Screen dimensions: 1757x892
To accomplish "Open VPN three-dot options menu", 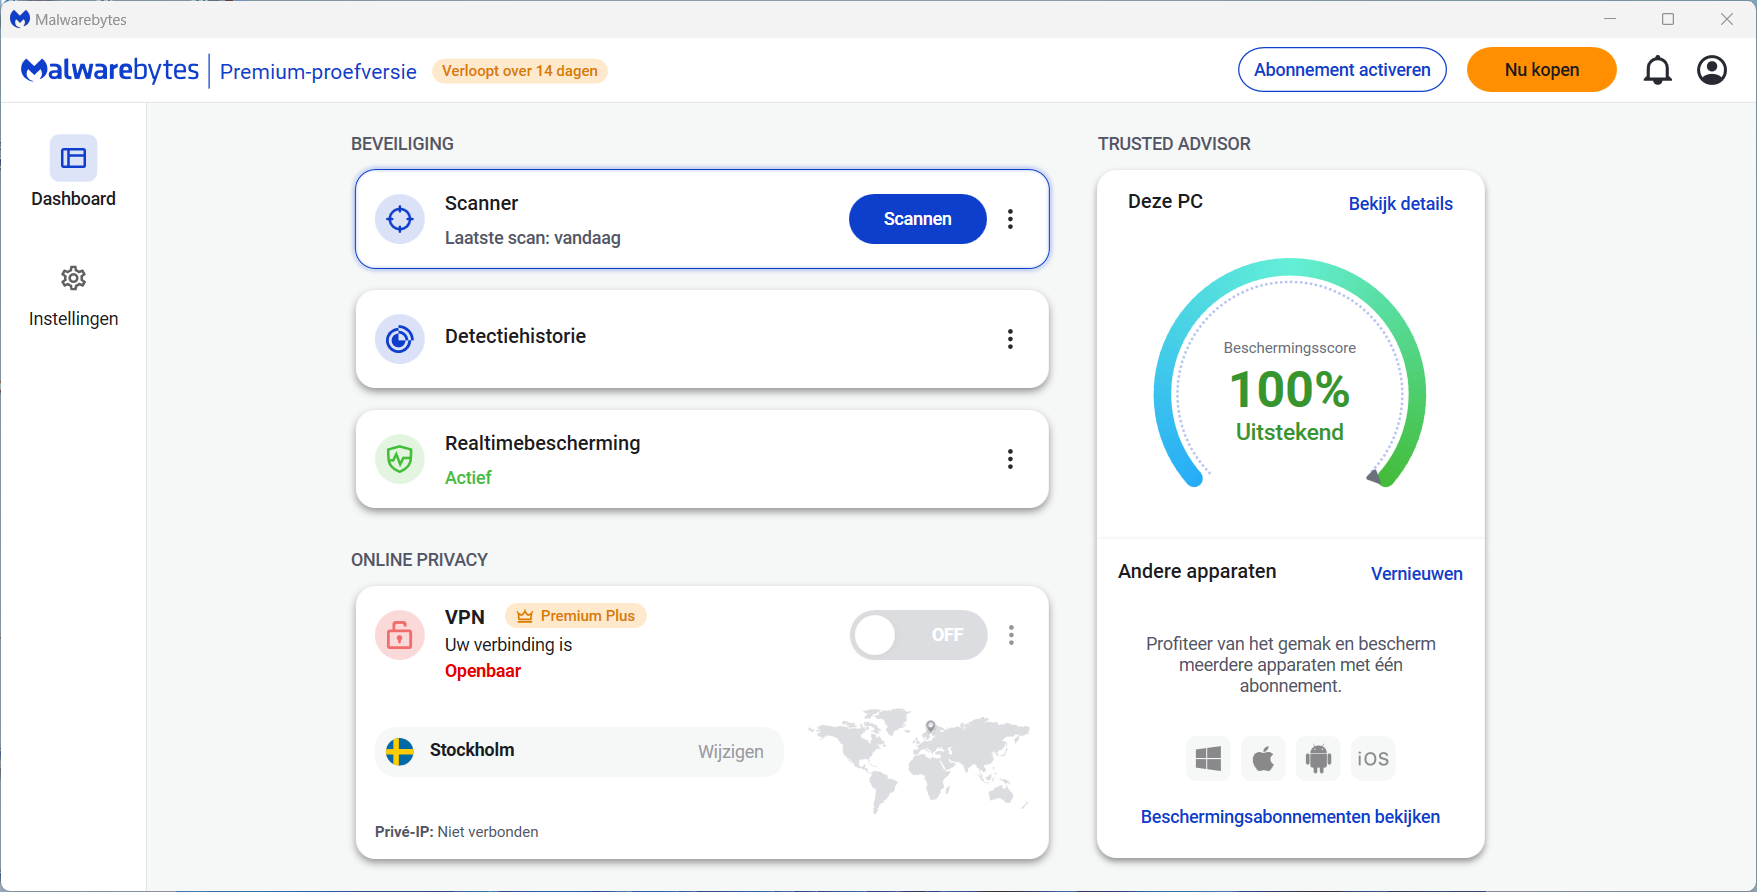I will [1011, 635].
